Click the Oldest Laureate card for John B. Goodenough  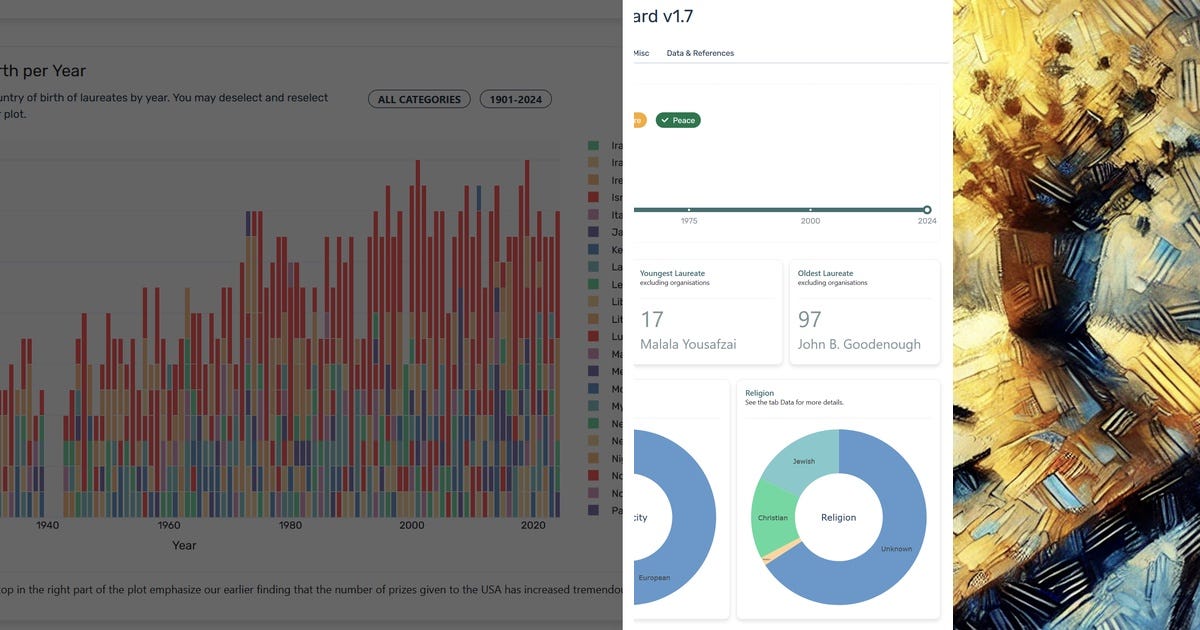863,311
